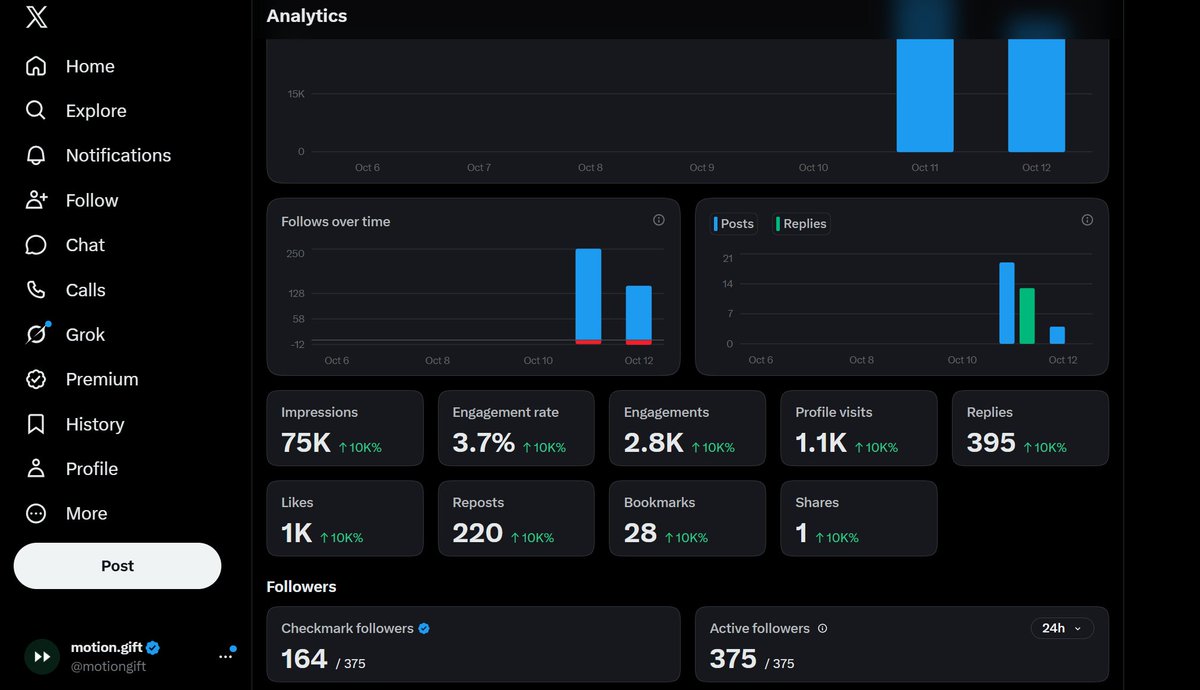Open the Home icon in sidebar
Viewport: 1200px width, 690px height.
click(36, 66)
